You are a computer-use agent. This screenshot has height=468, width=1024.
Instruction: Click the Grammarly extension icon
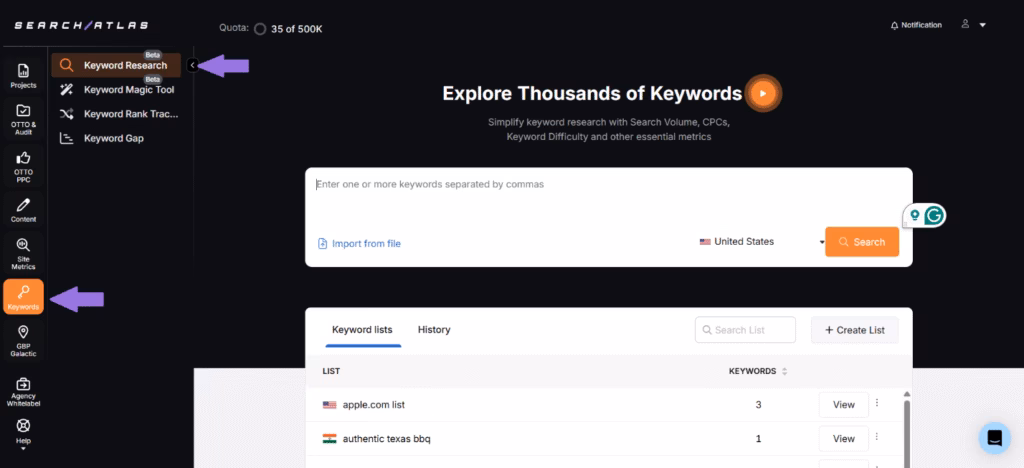935,215
